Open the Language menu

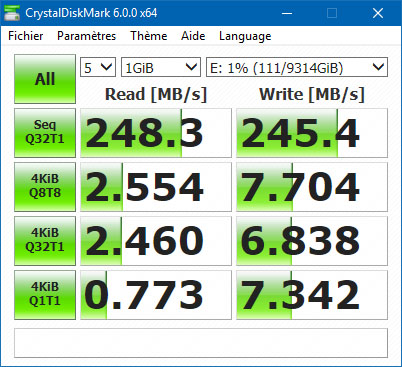245,36
